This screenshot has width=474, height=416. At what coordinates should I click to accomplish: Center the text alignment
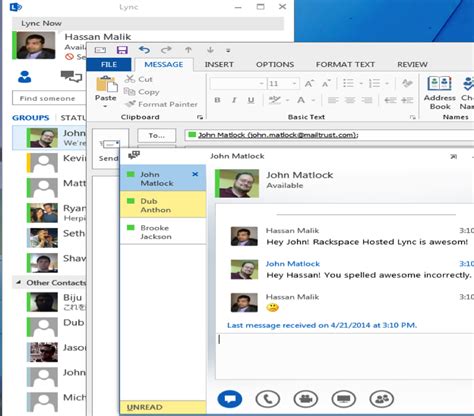coord(350,100)
